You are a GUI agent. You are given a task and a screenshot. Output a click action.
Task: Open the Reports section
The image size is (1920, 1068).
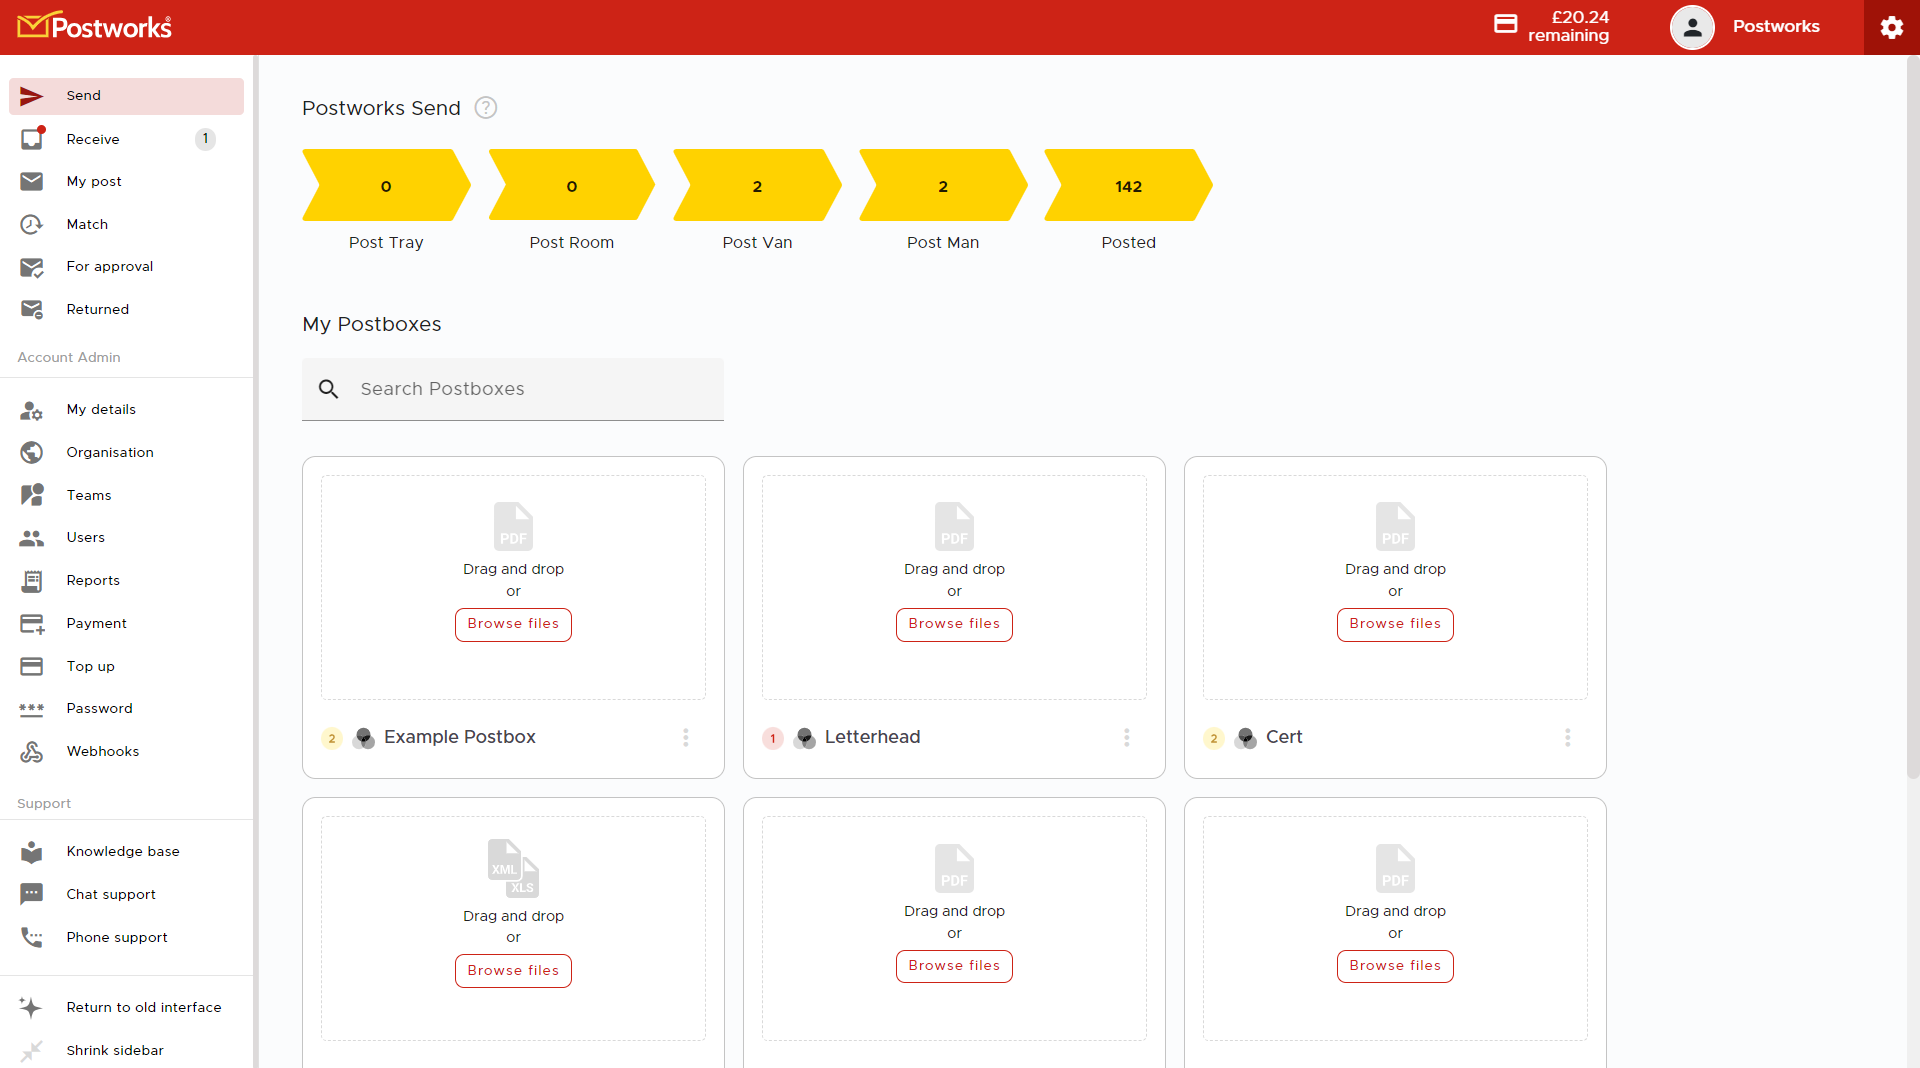click(x=94, y=580)
